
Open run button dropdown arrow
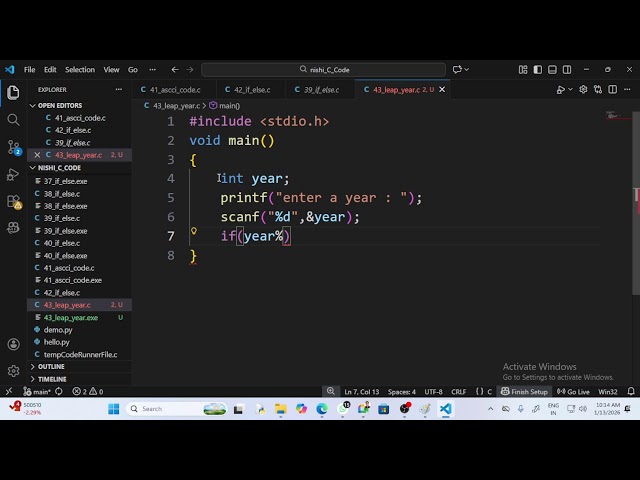click(570, 90)
